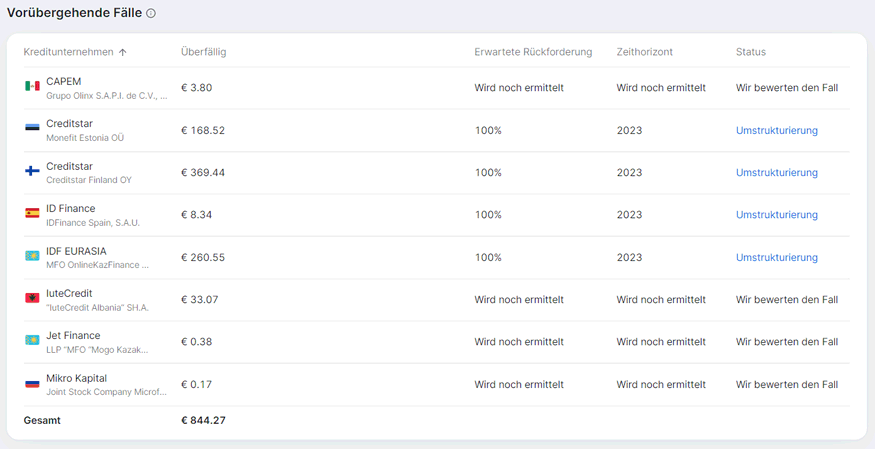Click the Status column header
Viewport: 875px width, 449px height.
click(751, 52)
